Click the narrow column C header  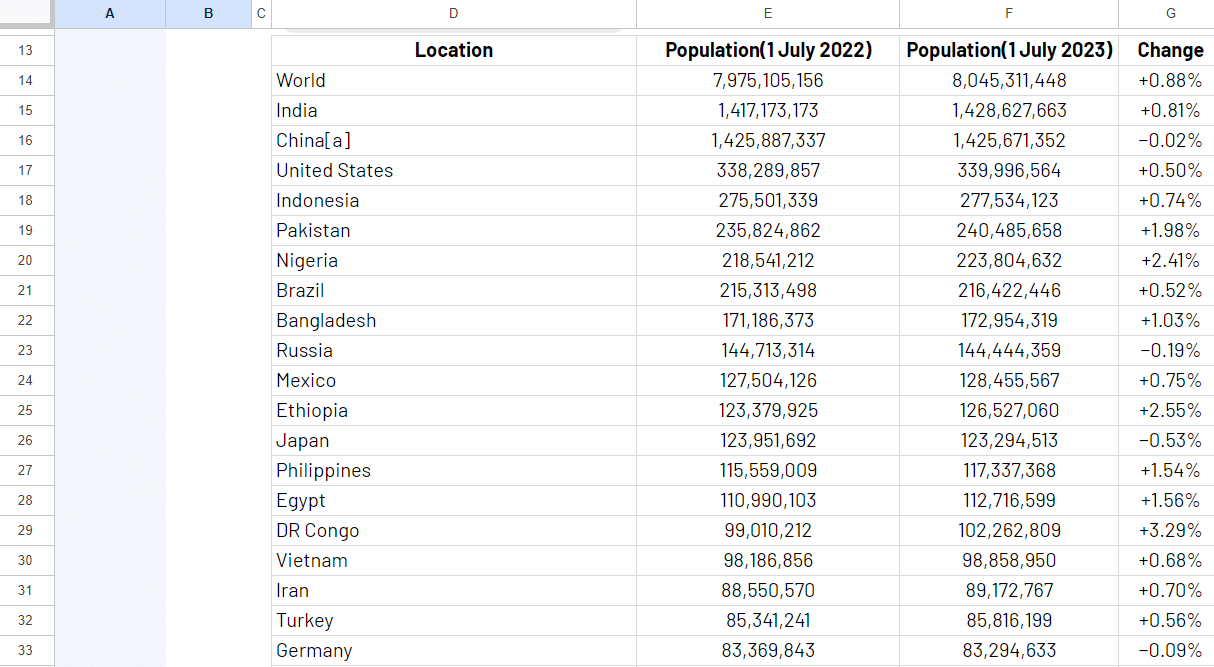pos(261,13)
